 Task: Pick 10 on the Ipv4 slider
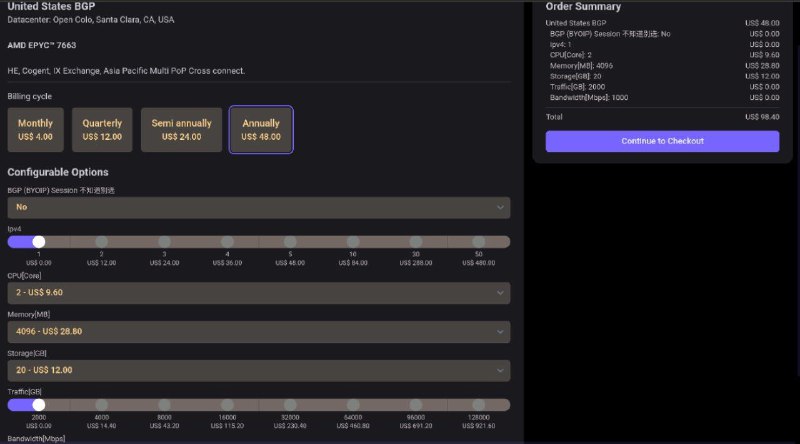353,242
